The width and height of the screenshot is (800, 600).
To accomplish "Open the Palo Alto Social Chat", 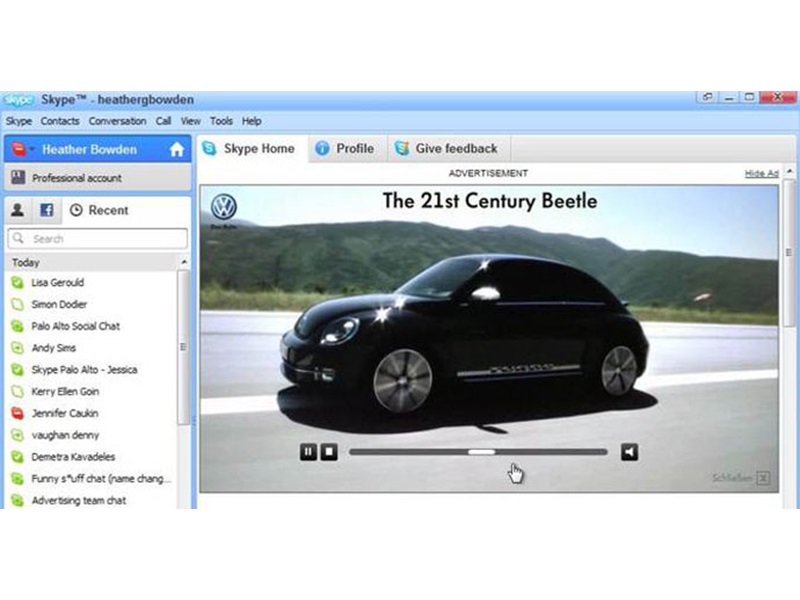I will coord(92,327).
